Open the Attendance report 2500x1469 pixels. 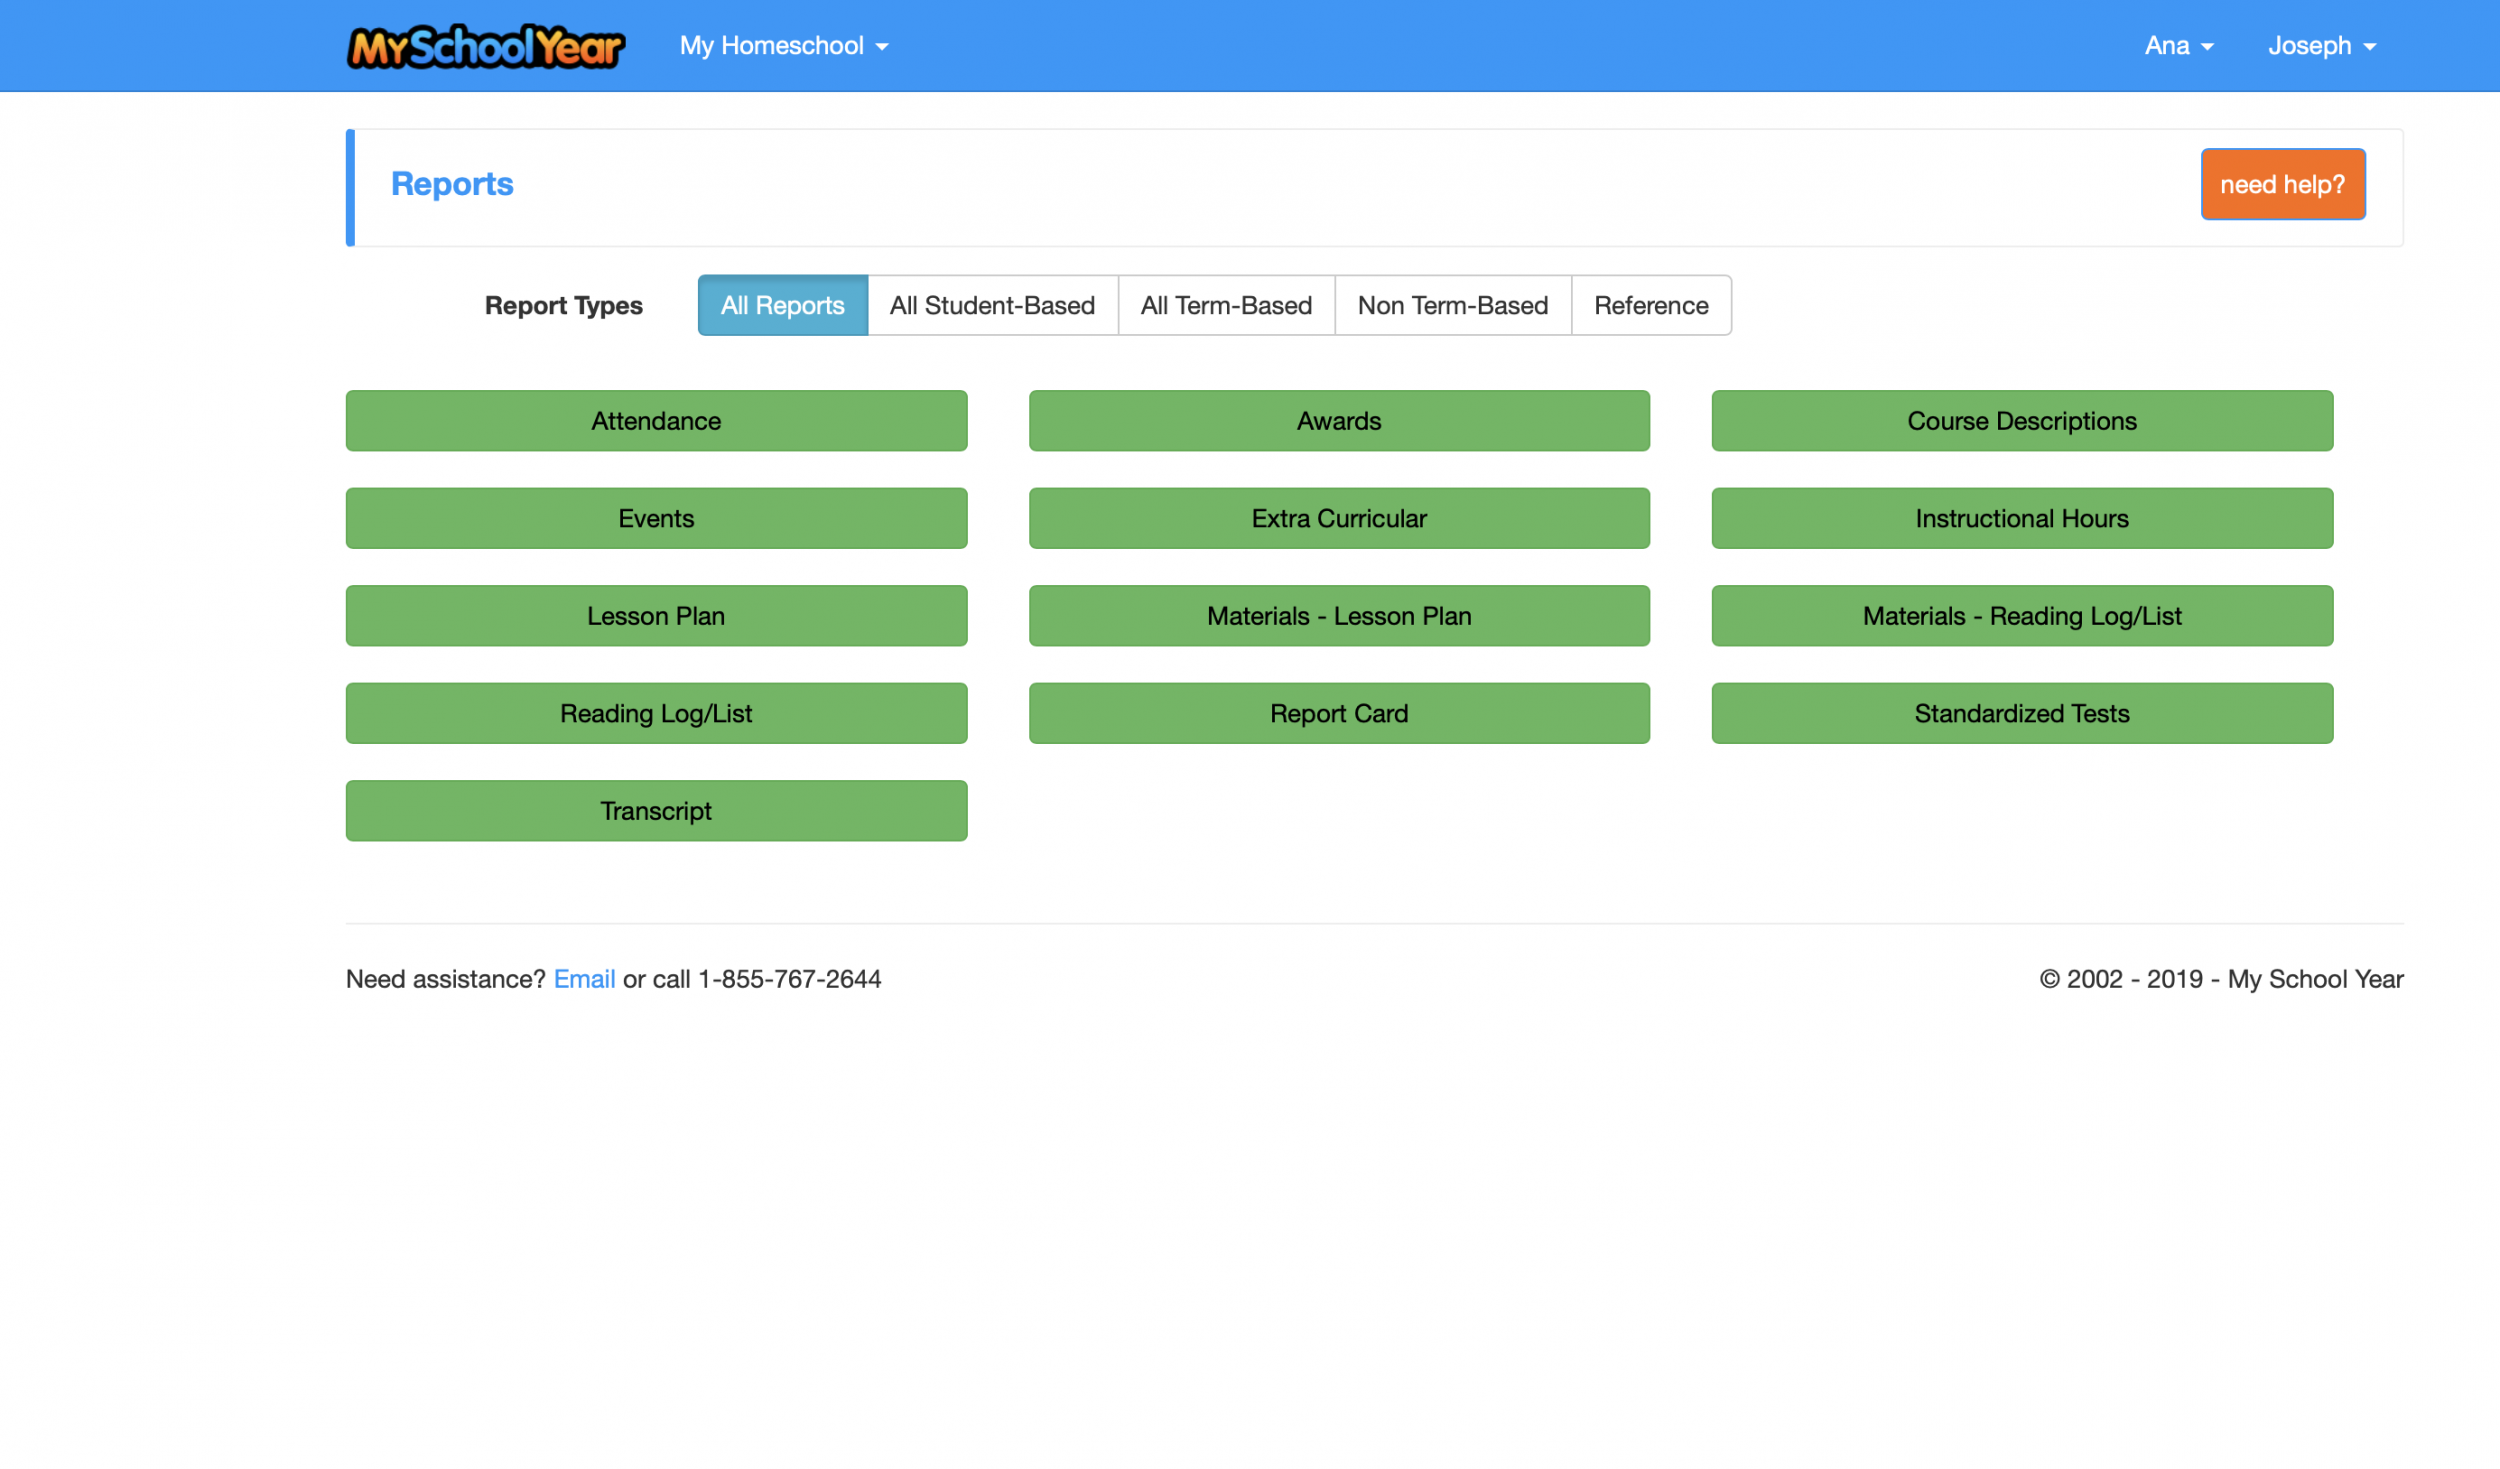656,421
